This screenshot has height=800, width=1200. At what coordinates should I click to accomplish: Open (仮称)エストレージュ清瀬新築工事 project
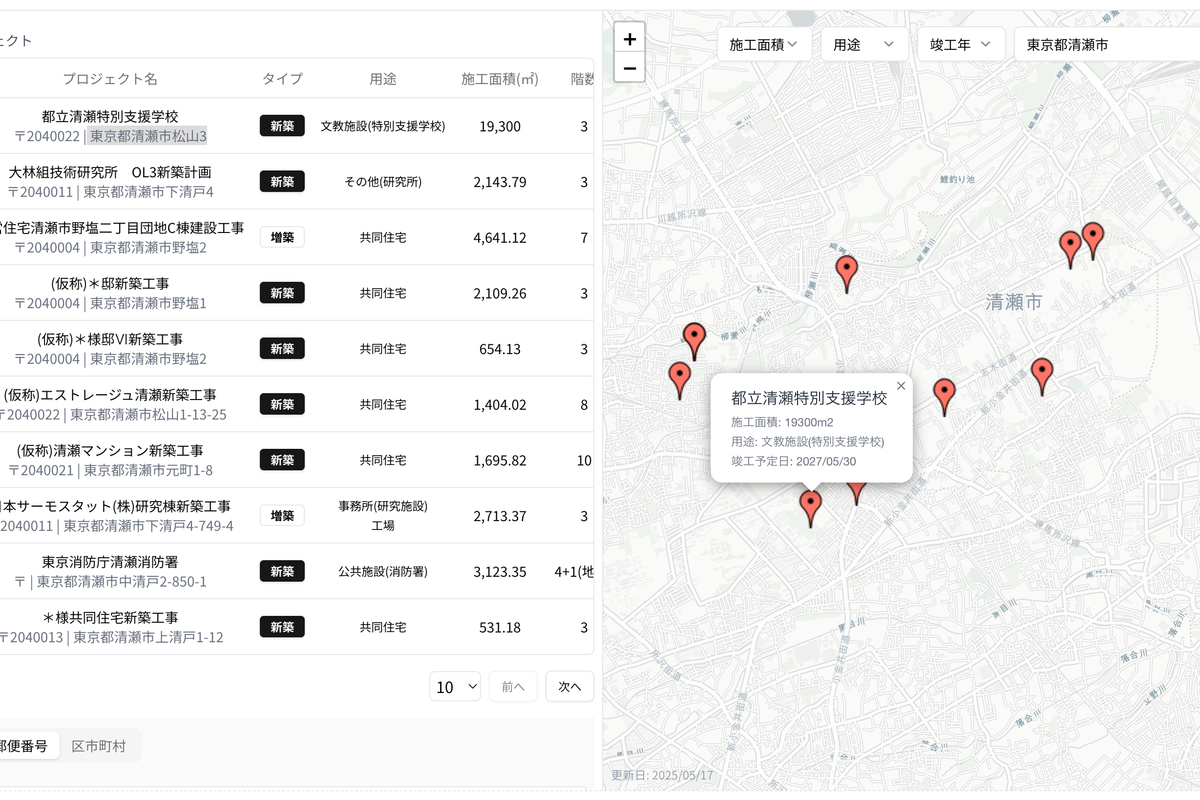point(110,396)
